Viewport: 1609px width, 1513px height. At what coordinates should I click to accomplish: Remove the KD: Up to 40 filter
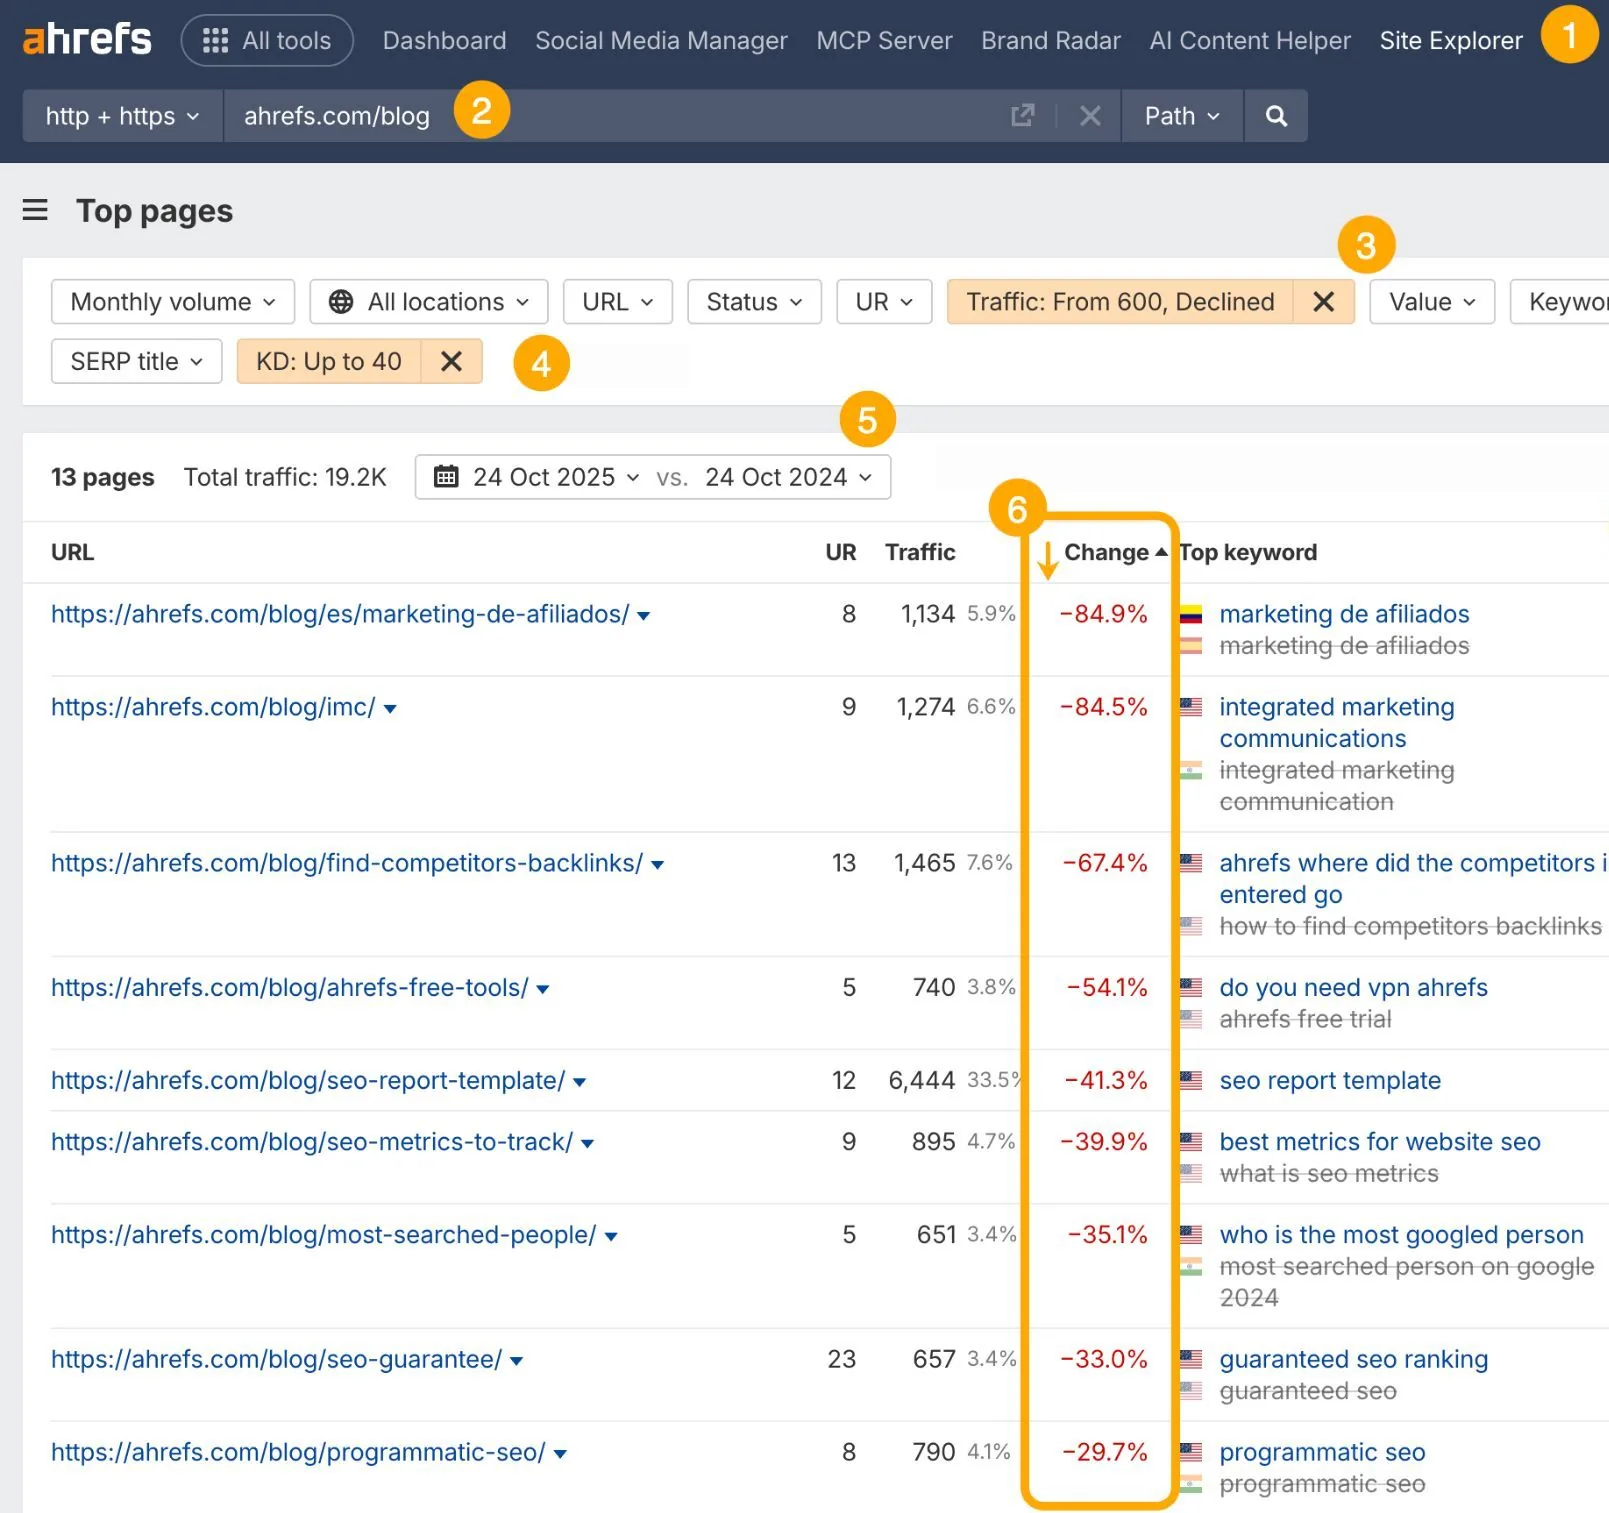tap(451, 361)
